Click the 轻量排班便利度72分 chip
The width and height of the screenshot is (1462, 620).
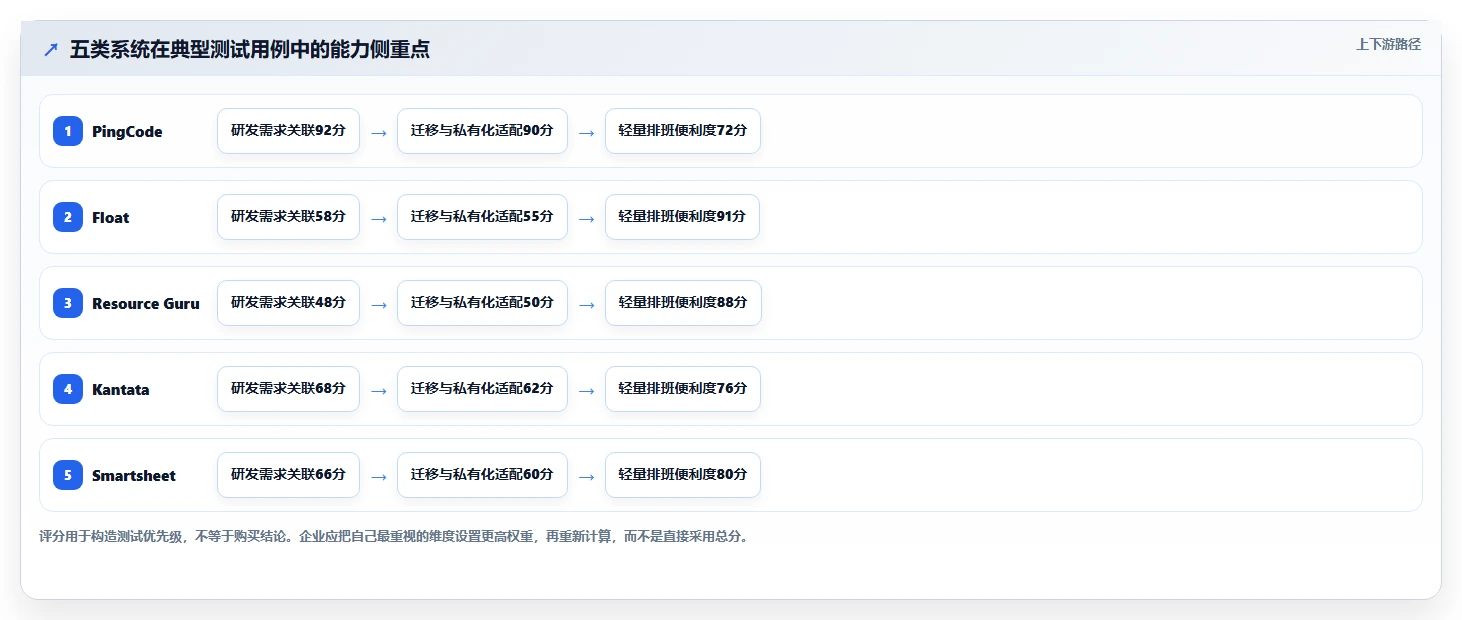683,131
